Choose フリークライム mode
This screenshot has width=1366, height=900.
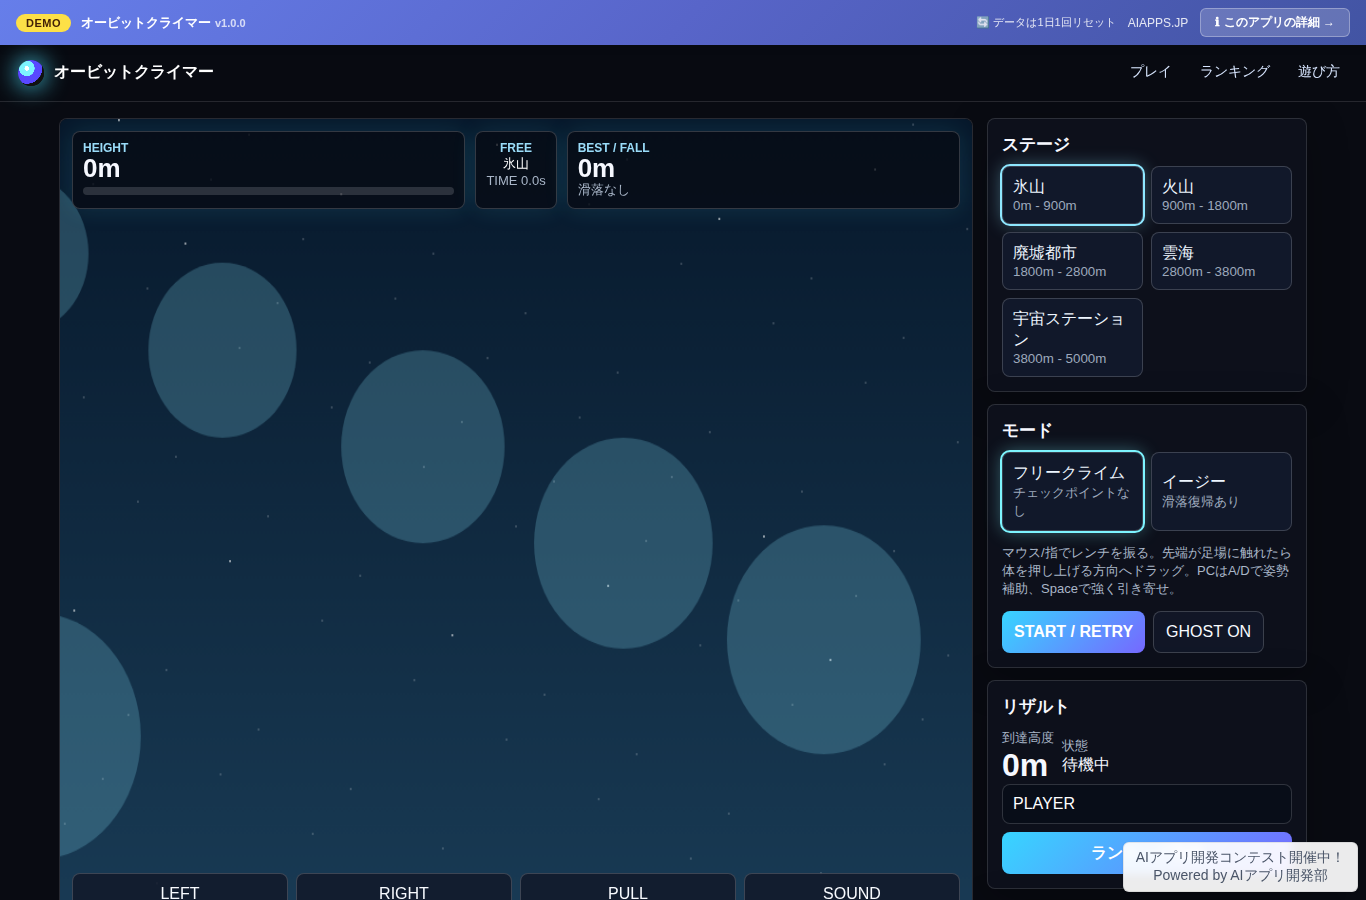coord(1072,491)
